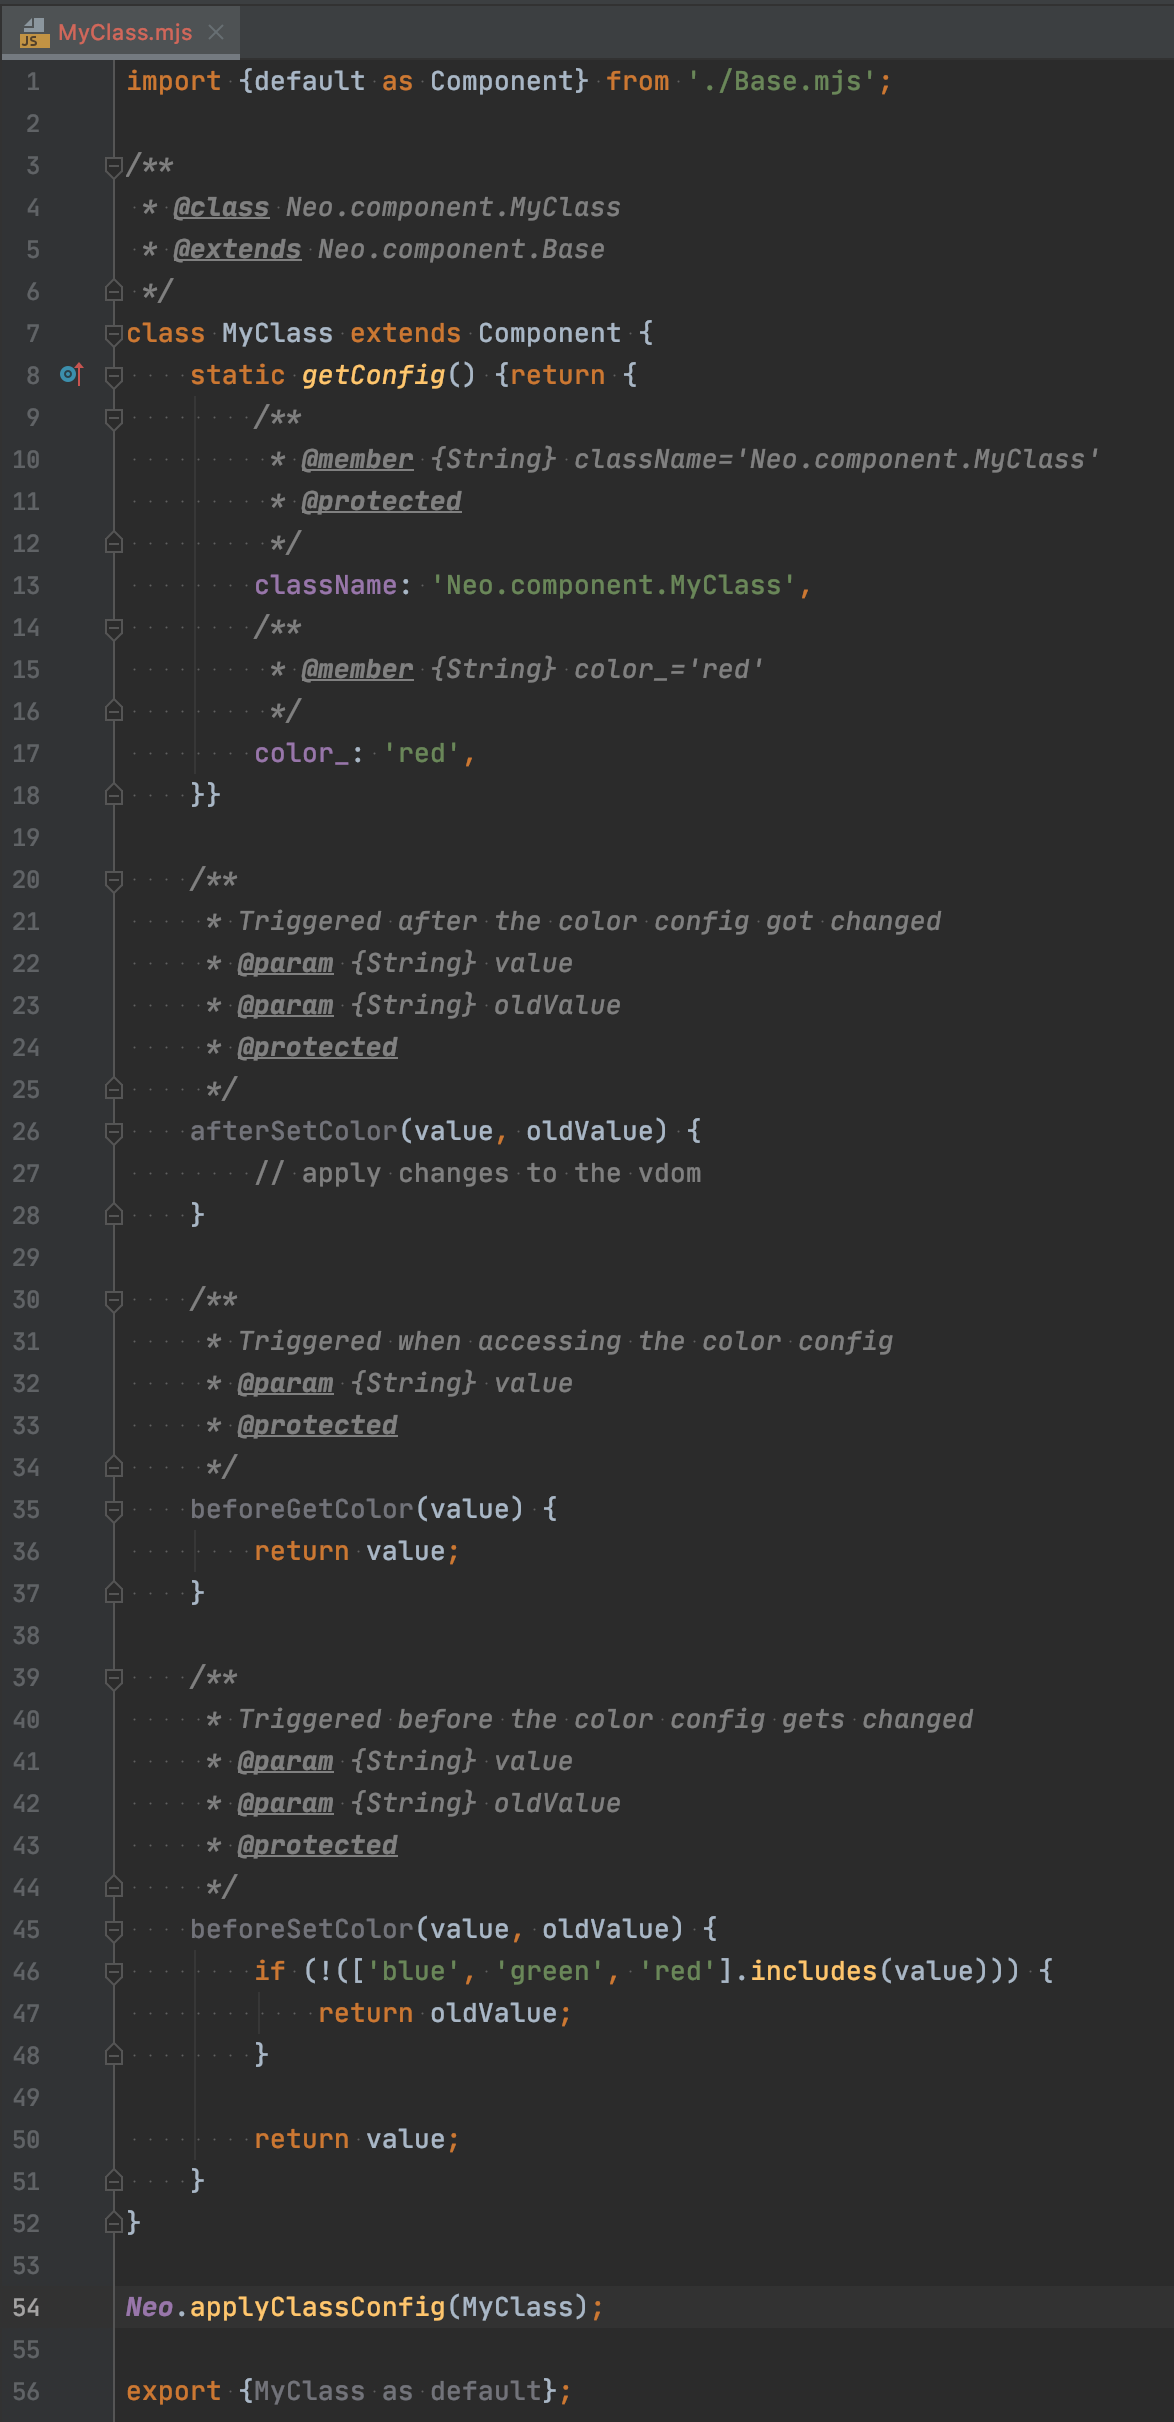
Task: Collapse the color_ member comment on line 14
Action: pos(113,627)
